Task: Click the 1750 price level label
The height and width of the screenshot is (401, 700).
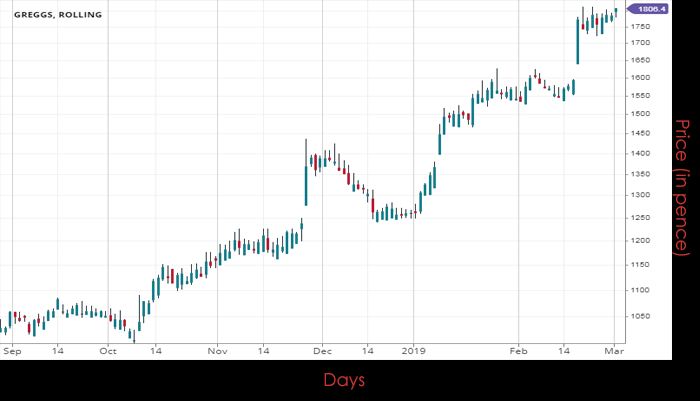Action: click(x=642, y=42)
